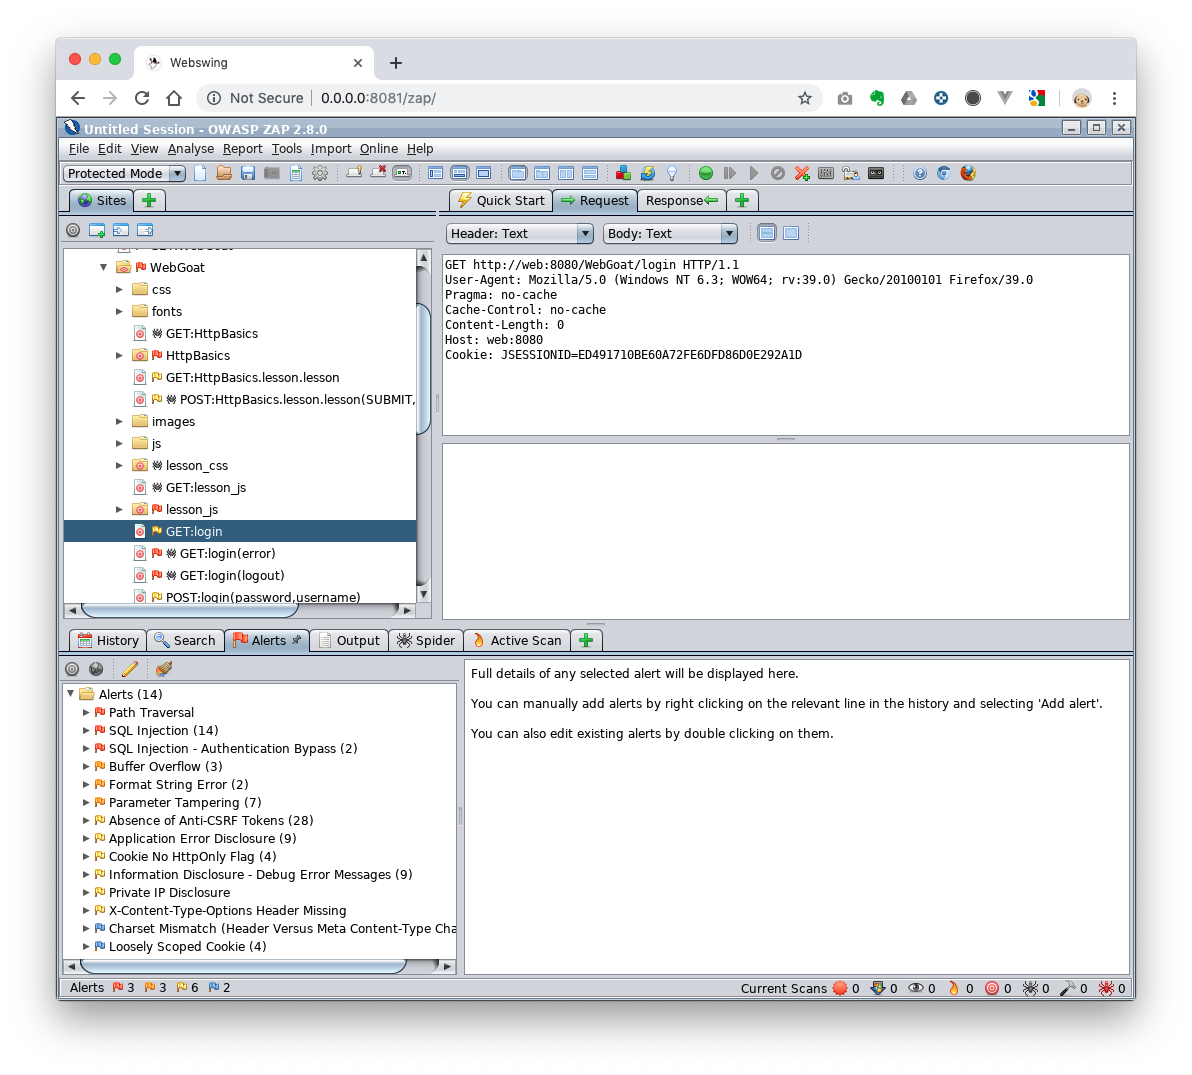Image resolution: width=1192 pixels, height=1075 pixels.
Task: Expand the Buffer Overflow (3) alert
Action: 86,766
